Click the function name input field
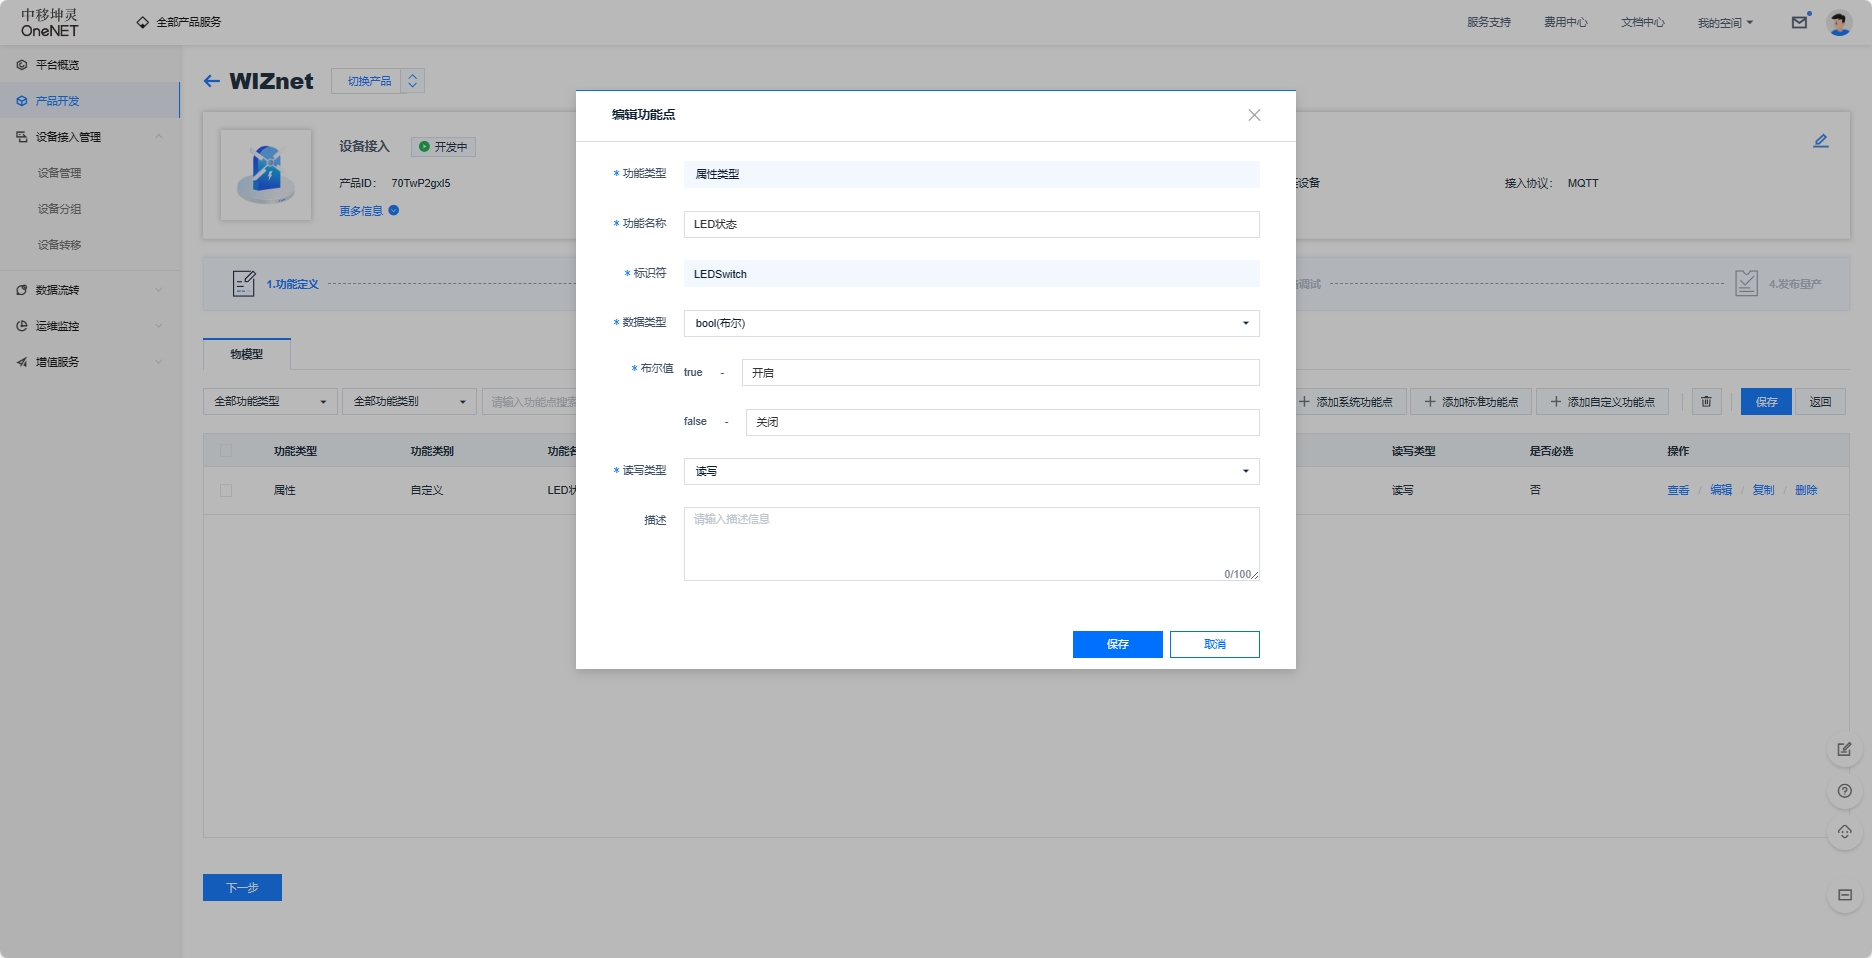1872x958 pixels. [970, 224]
